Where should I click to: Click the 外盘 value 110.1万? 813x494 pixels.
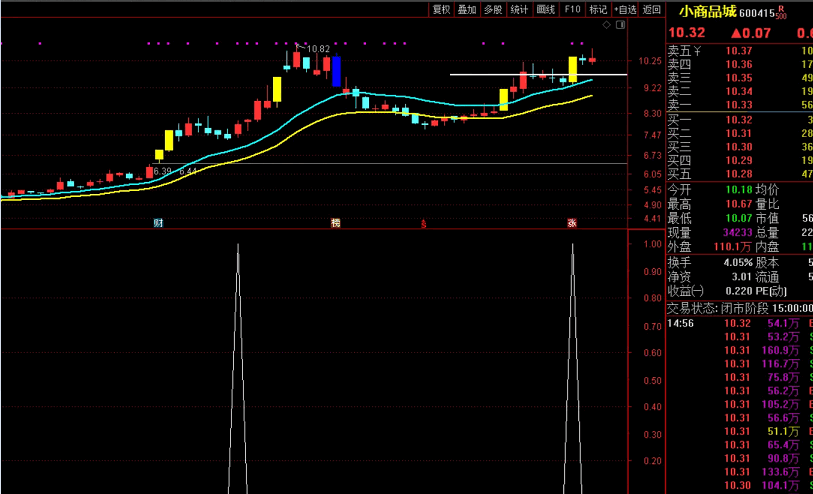coord(733,247)
